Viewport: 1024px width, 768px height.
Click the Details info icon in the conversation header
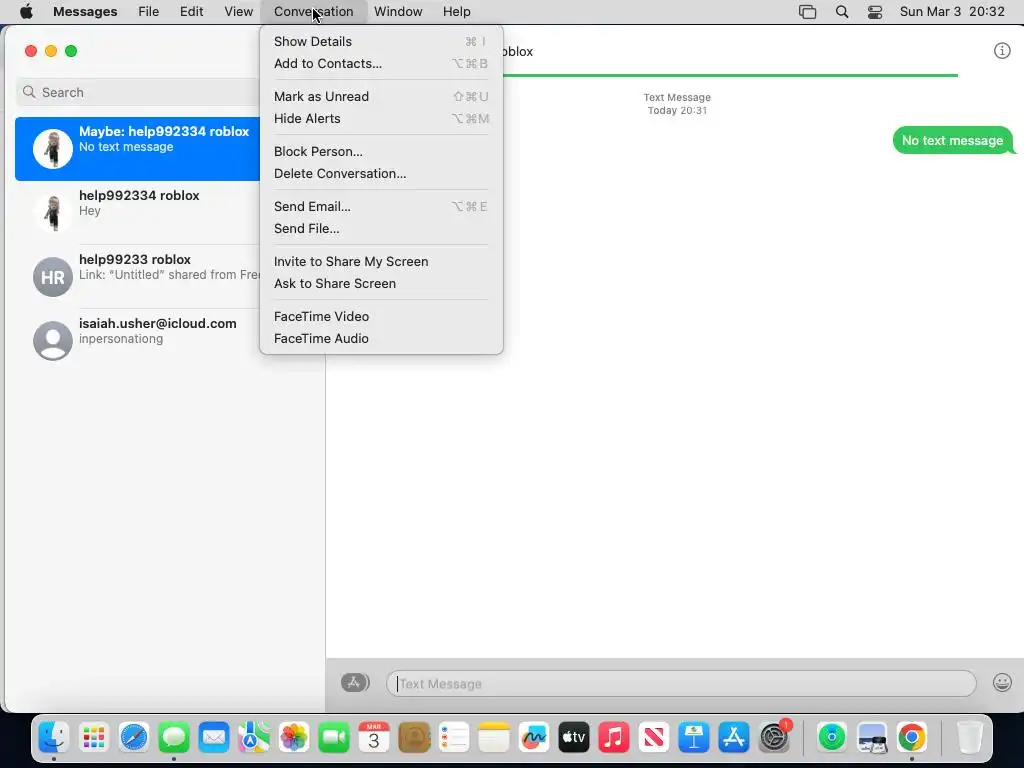click(x=1002, y=51)
